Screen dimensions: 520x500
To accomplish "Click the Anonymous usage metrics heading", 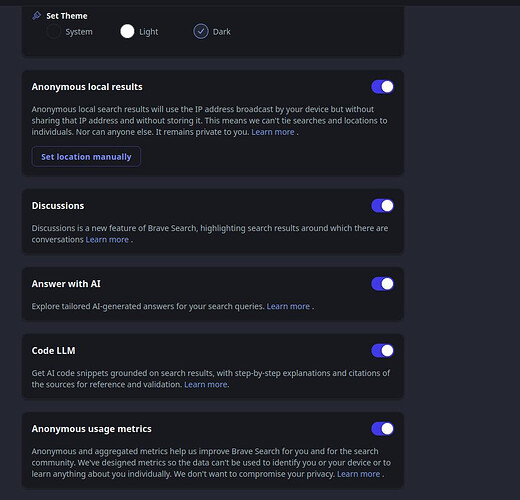I will click(x=92, y=429).
